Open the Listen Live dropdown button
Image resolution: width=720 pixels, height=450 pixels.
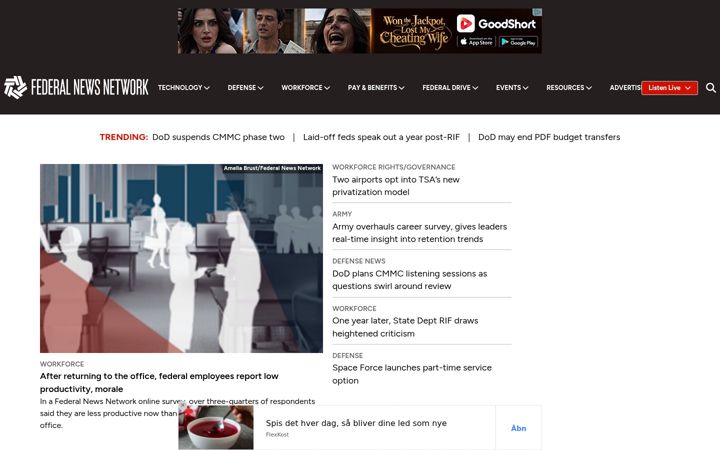669,88
